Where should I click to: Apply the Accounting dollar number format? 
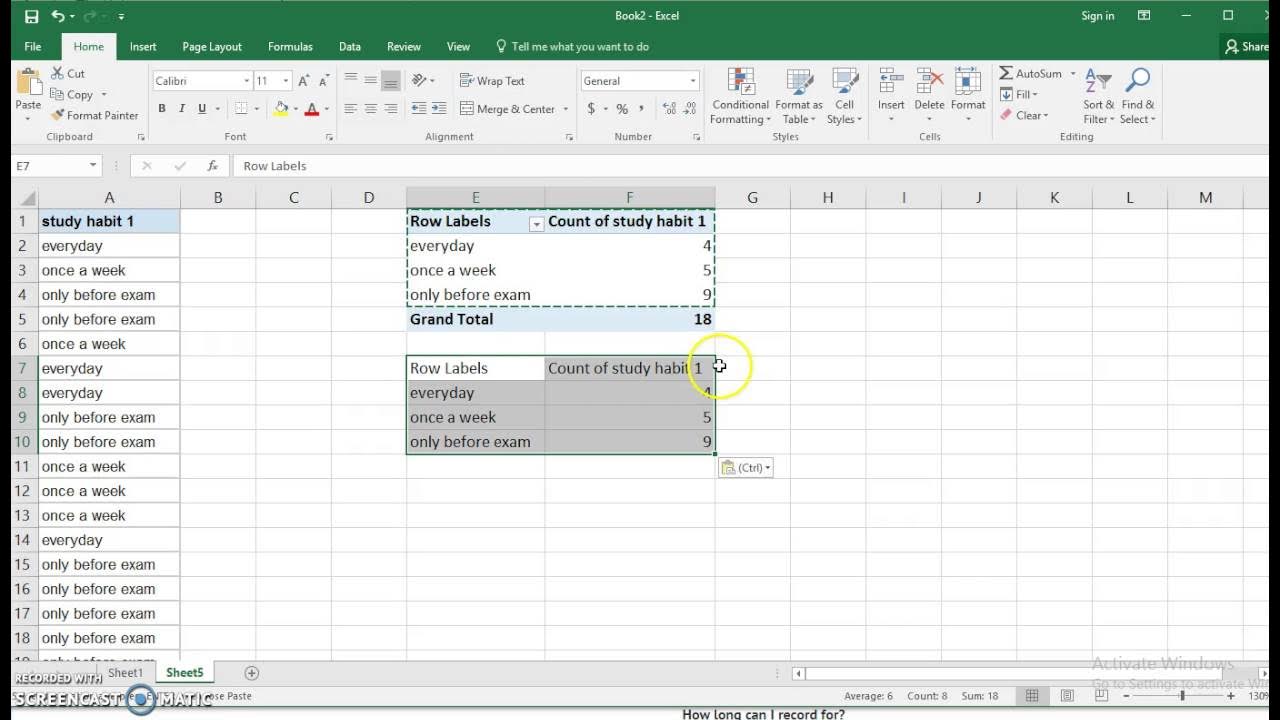point(591,109)
